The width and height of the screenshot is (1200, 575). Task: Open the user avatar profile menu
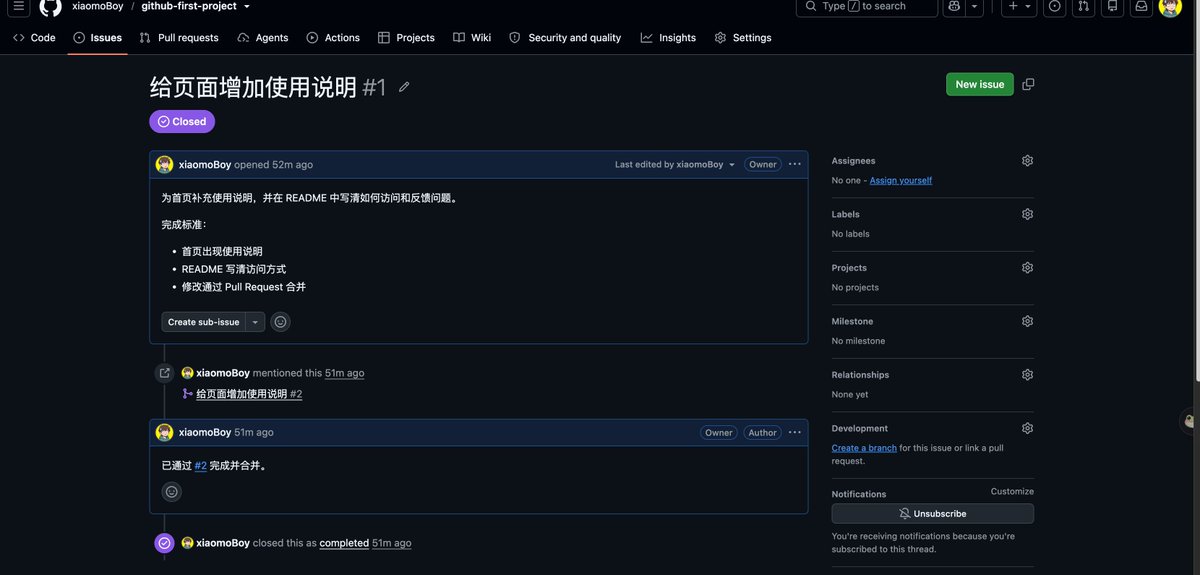pyautogui.click(x=1170, y=6)
